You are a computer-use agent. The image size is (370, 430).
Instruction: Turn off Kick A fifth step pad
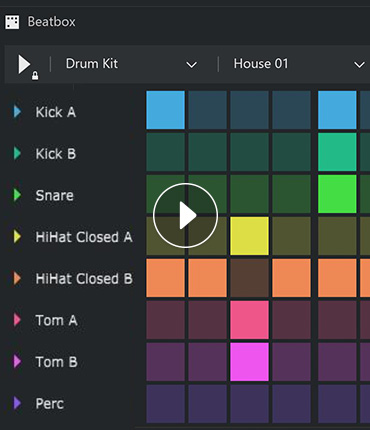click(337, 110)
